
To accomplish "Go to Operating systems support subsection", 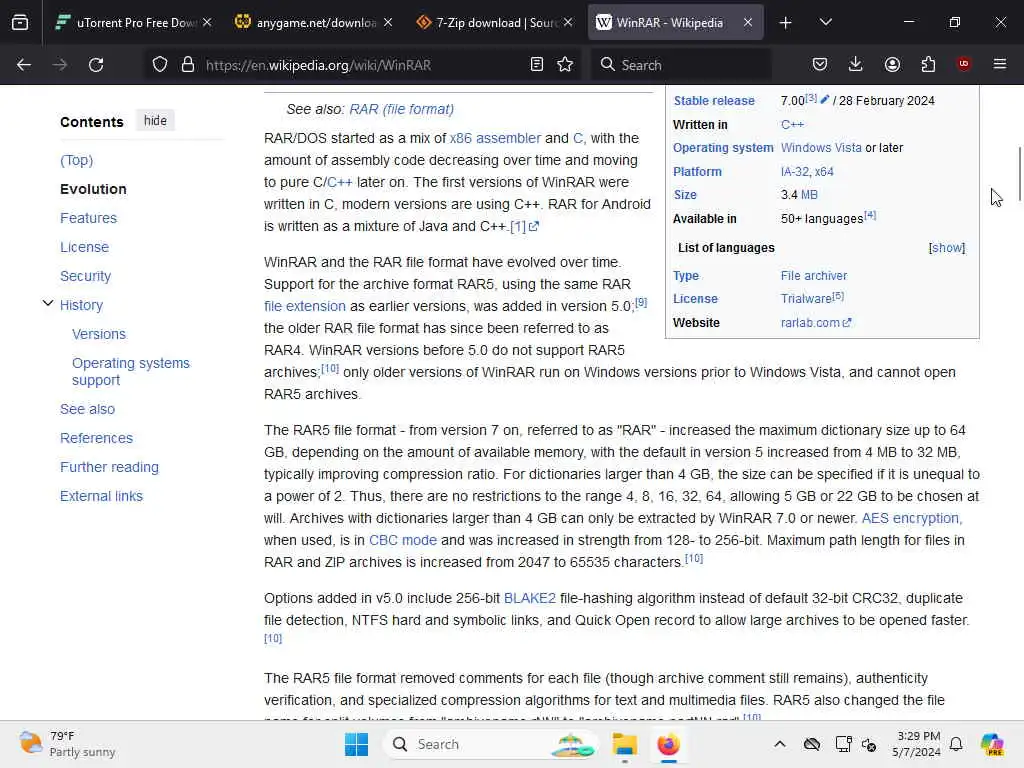I will 131,372.
